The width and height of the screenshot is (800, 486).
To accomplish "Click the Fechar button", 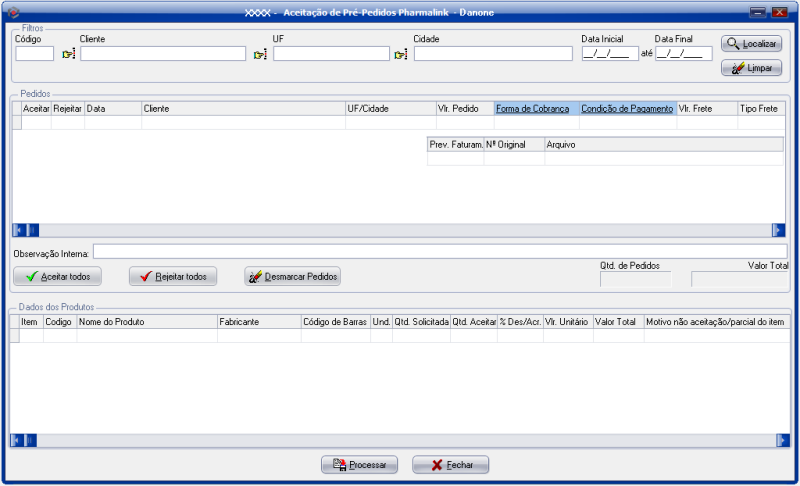I will [x=451, y=465].
